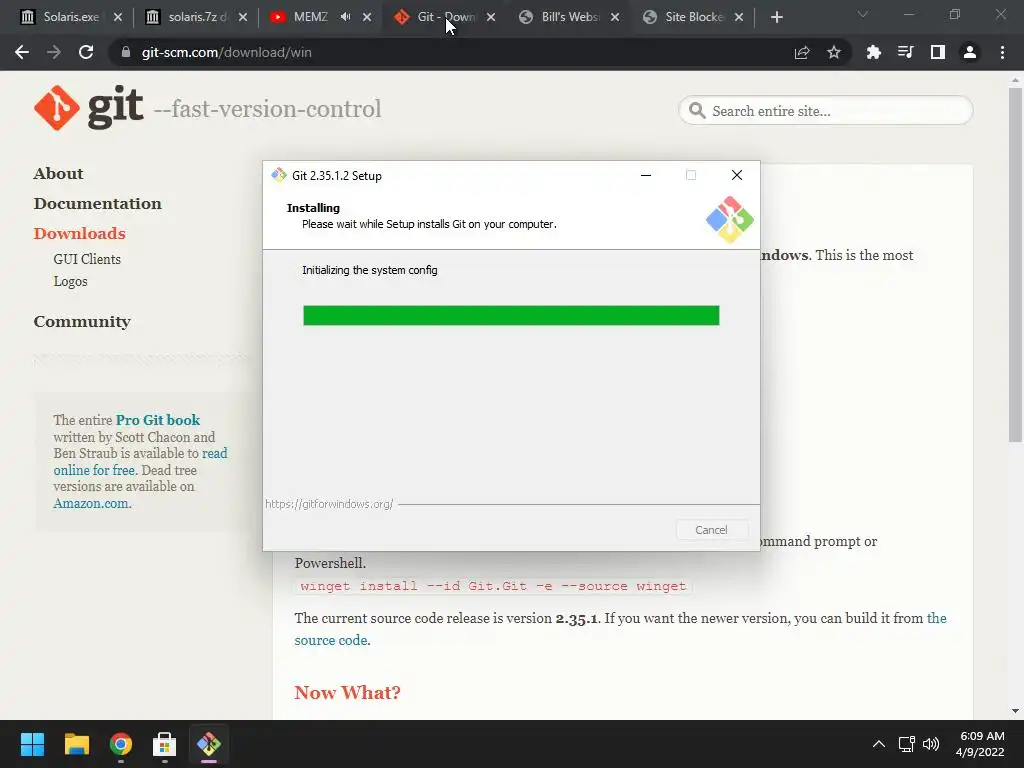Viewport: 1024px width, 768px height.
Task: Cancel the Git setup installation
Action: tap(711, 530)
